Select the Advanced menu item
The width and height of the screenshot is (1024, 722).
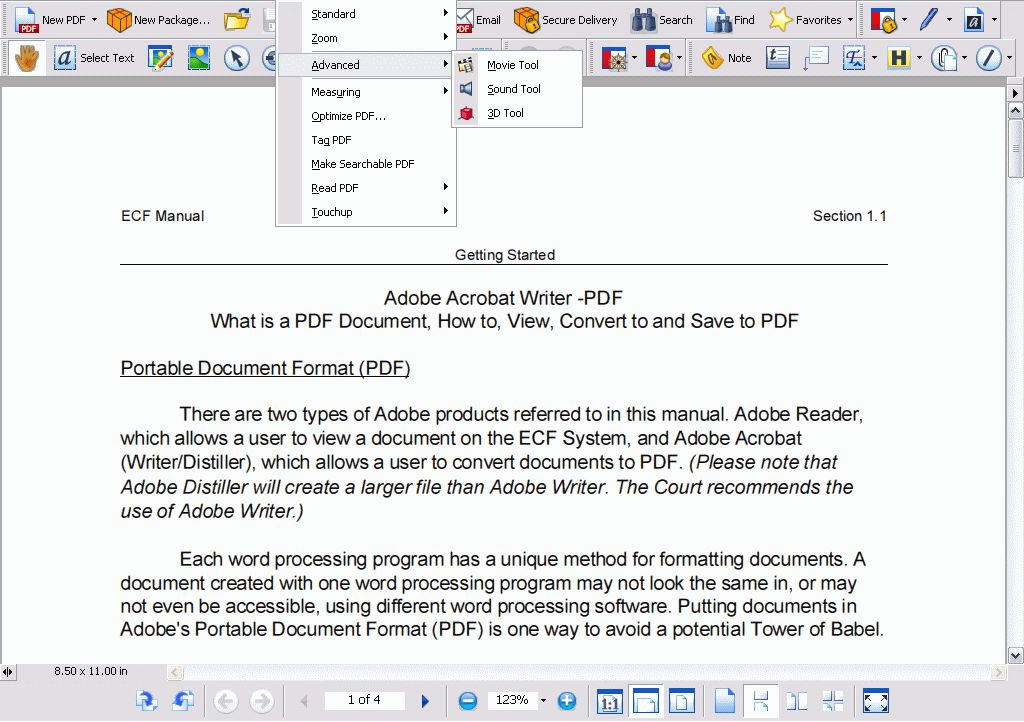pos(366,65)
